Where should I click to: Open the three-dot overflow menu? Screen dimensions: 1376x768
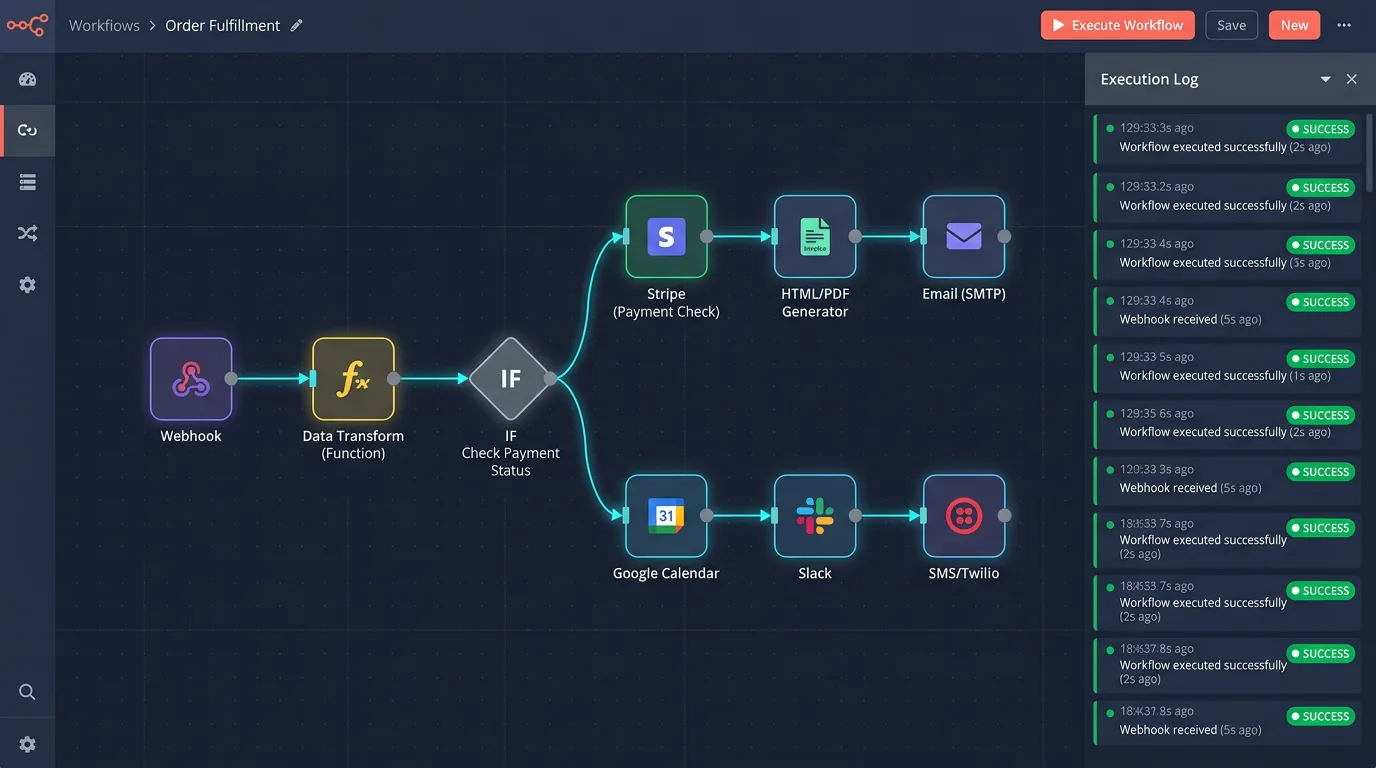pos(1343,25)
